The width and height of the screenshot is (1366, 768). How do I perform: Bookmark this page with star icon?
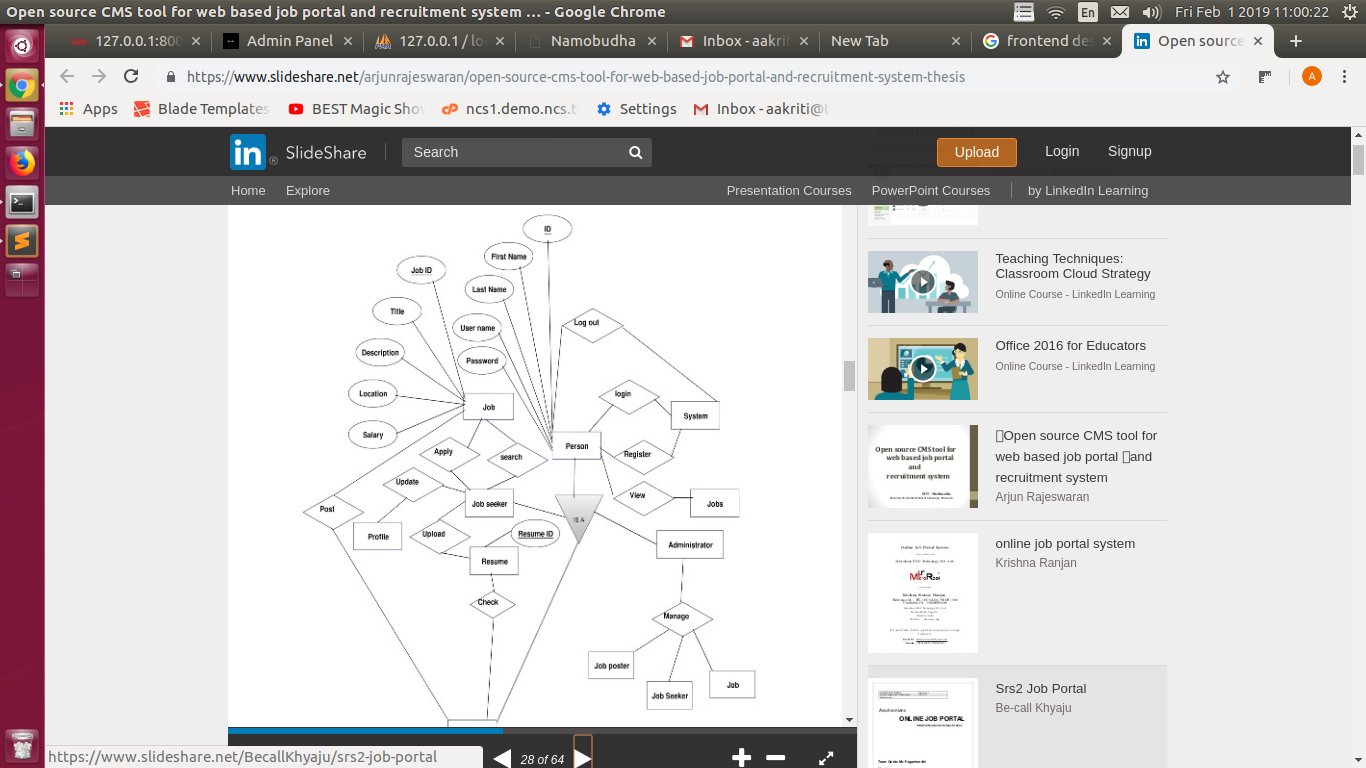pos(1222,77)
